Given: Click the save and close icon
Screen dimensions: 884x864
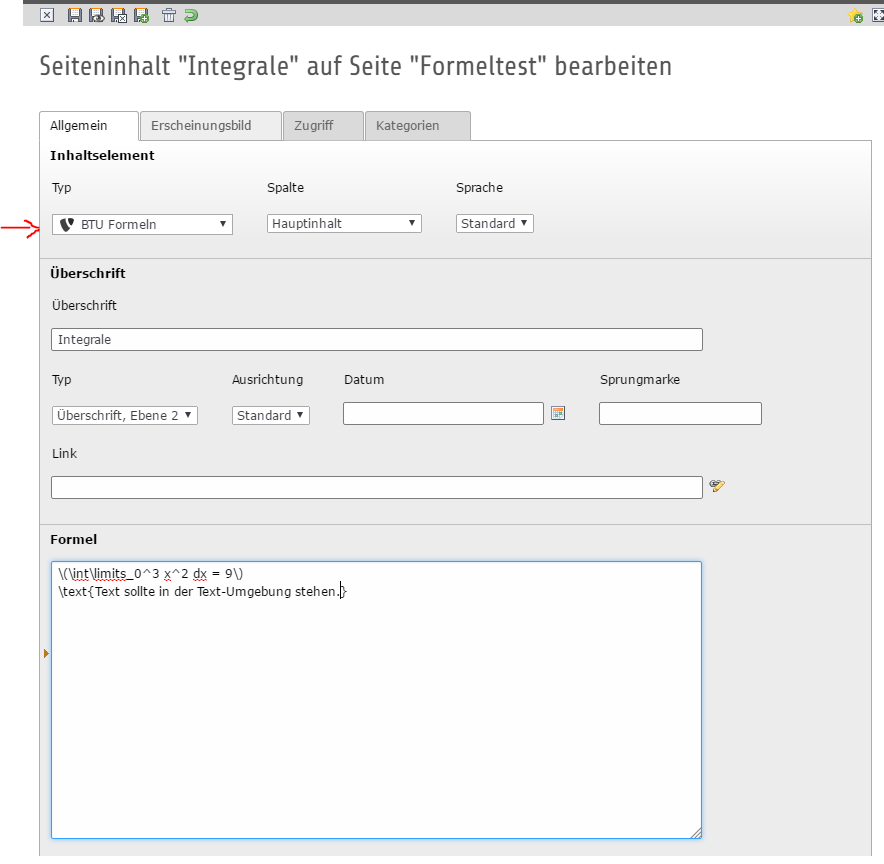Looking at the screenshot, I should coord(119,15).
